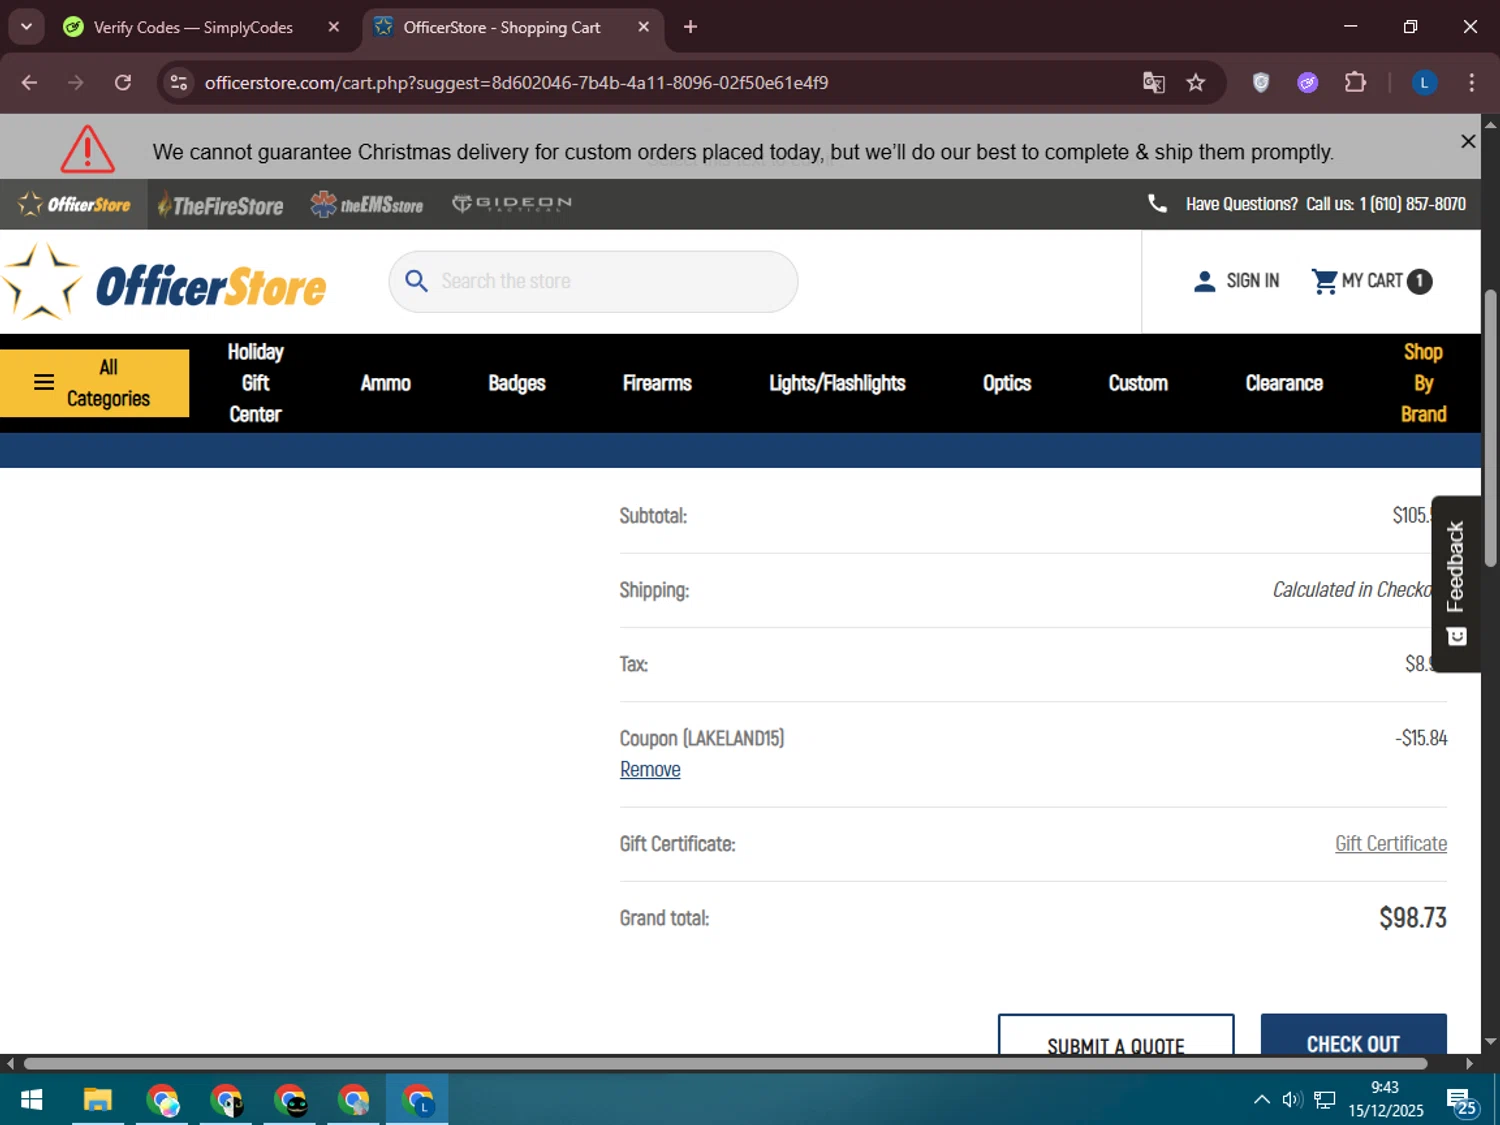Click the CHECK OUT button

(x=1354, y=1035)
